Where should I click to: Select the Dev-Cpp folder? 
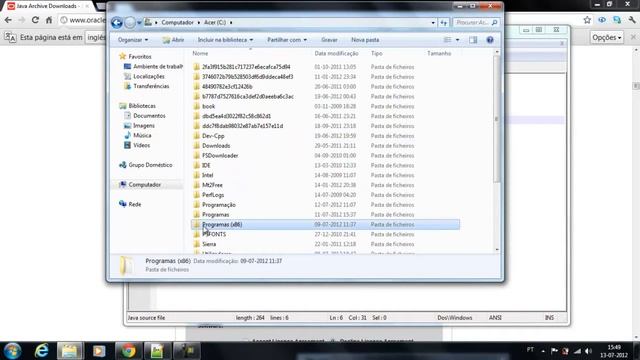(x=213, y=136)
